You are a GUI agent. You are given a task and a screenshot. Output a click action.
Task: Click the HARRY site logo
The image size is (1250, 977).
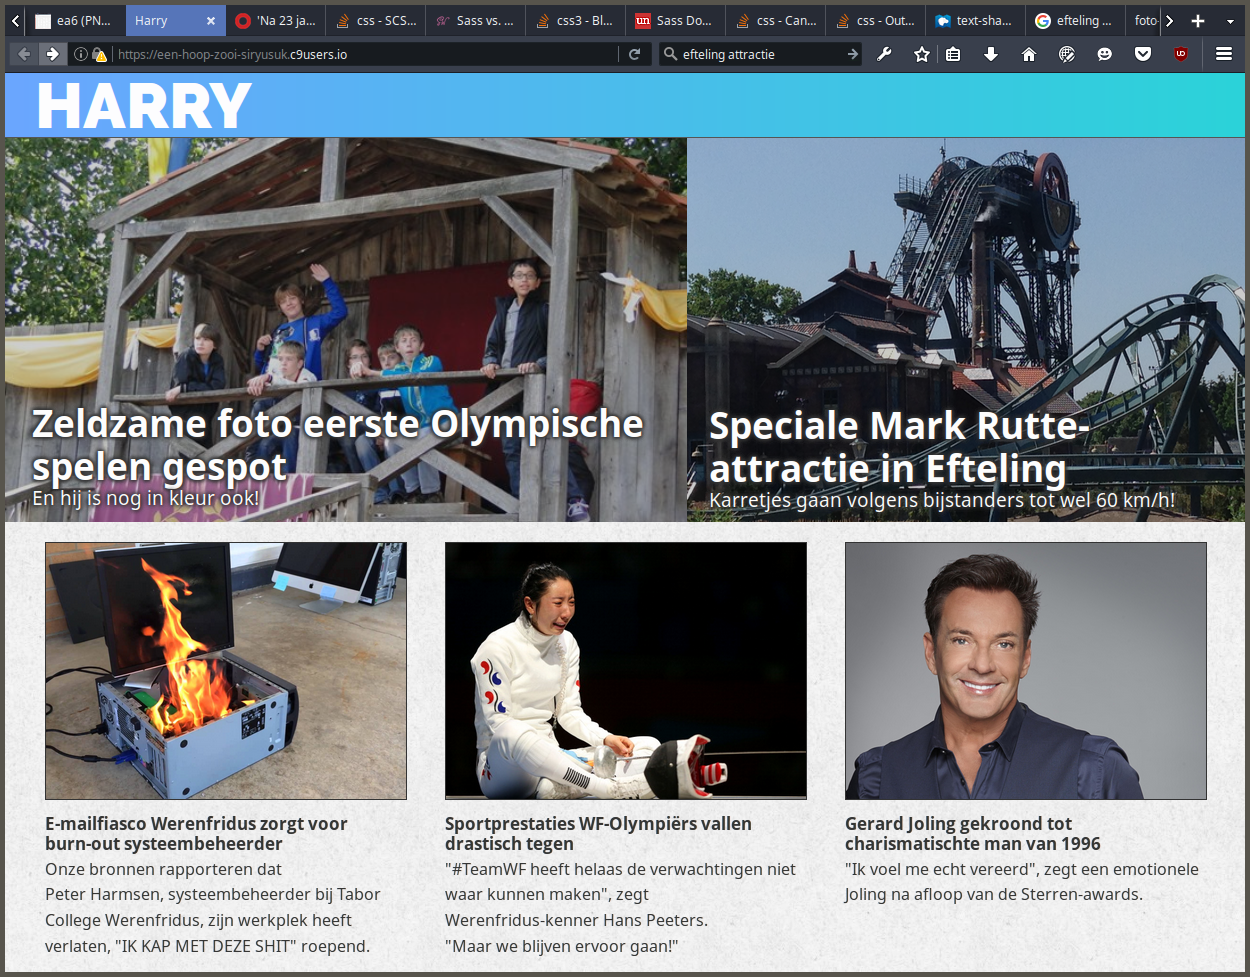point(144,106)
